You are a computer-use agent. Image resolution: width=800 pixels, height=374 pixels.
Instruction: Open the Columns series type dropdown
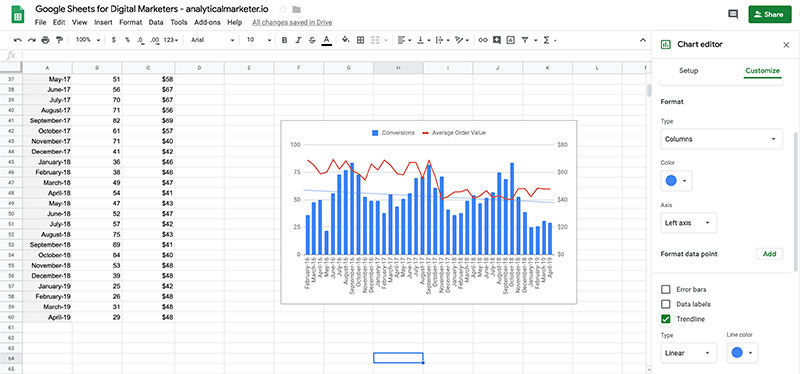(x=721, y=139)
